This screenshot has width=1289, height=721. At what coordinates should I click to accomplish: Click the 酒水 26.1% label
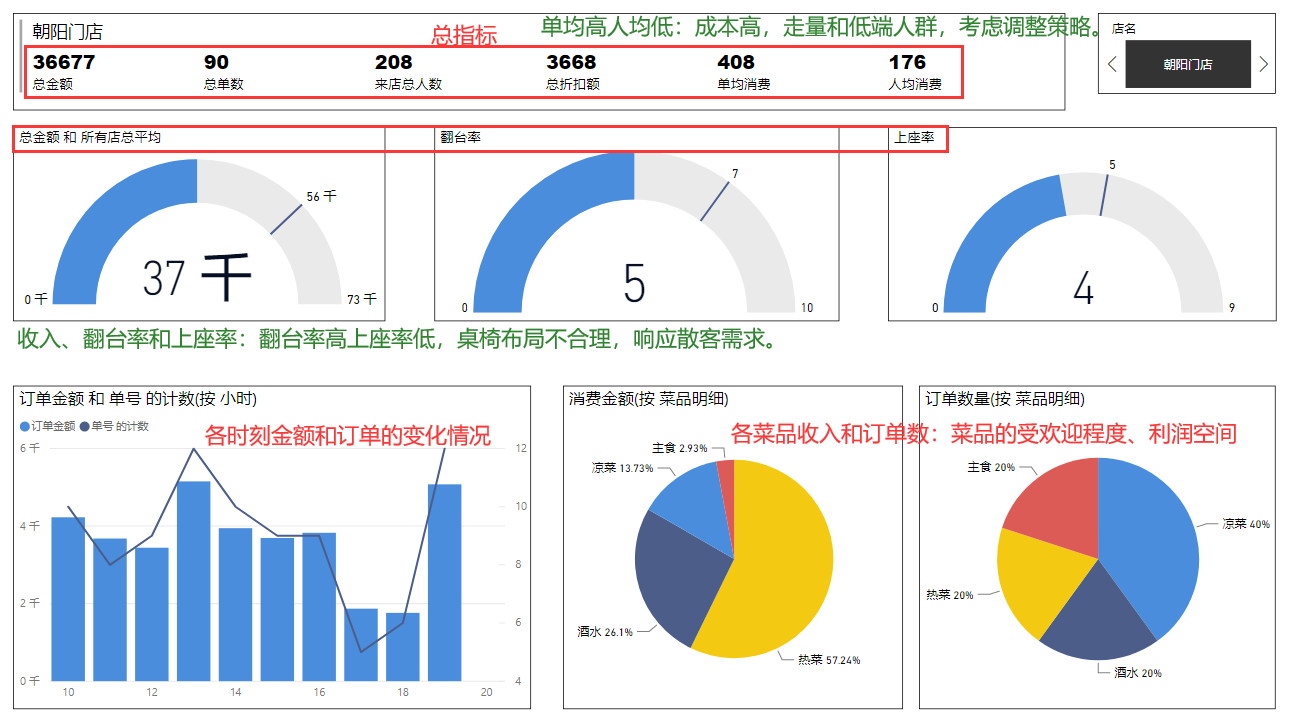click(605, 631)
